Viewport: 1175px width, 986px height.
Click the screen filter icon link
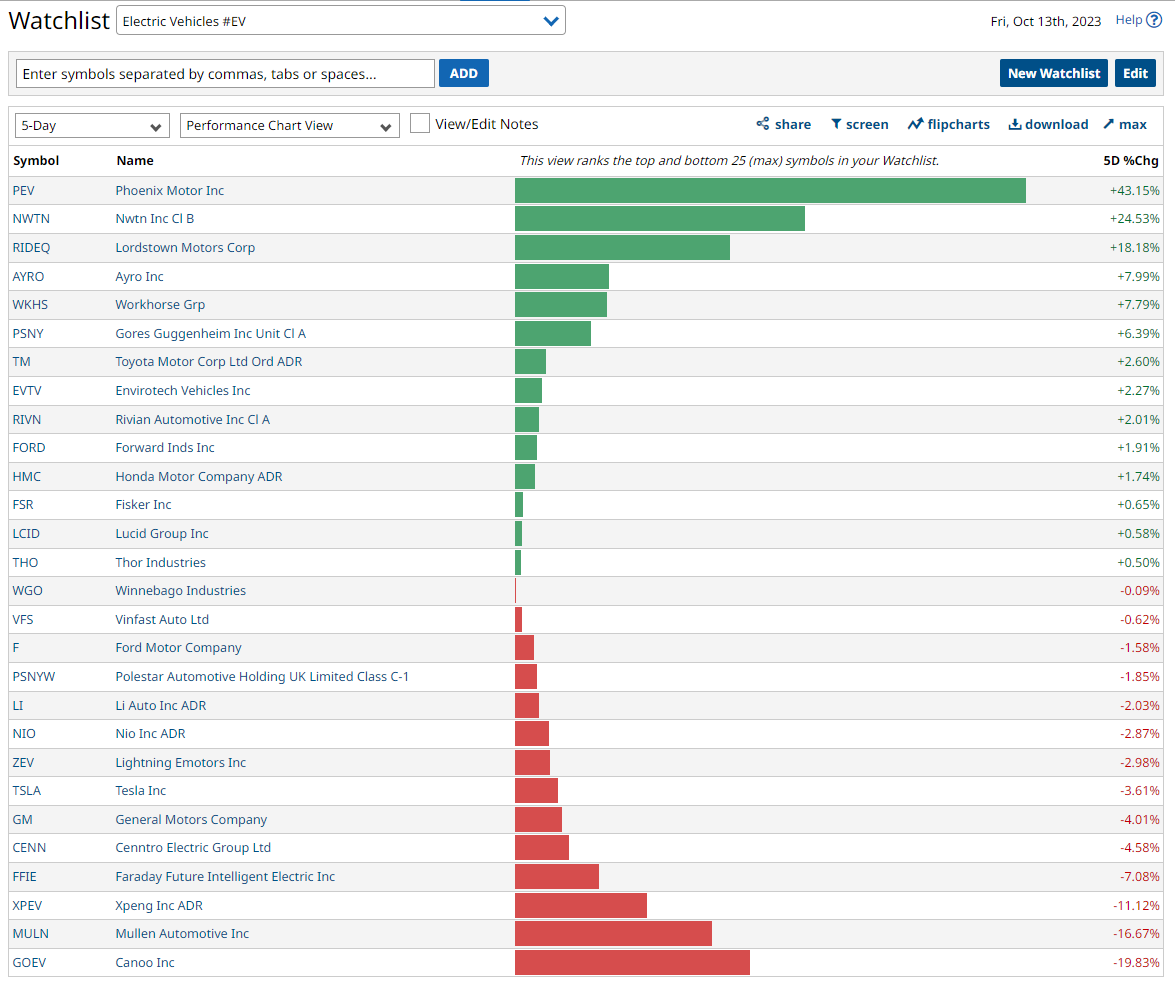click(860, 124)
